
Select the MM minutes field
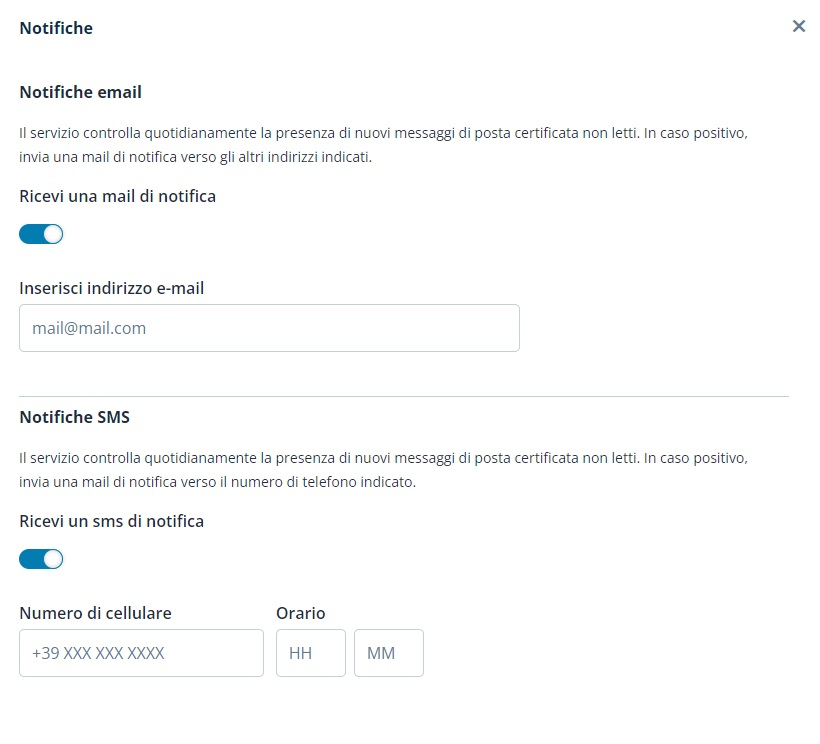(388, 653)
